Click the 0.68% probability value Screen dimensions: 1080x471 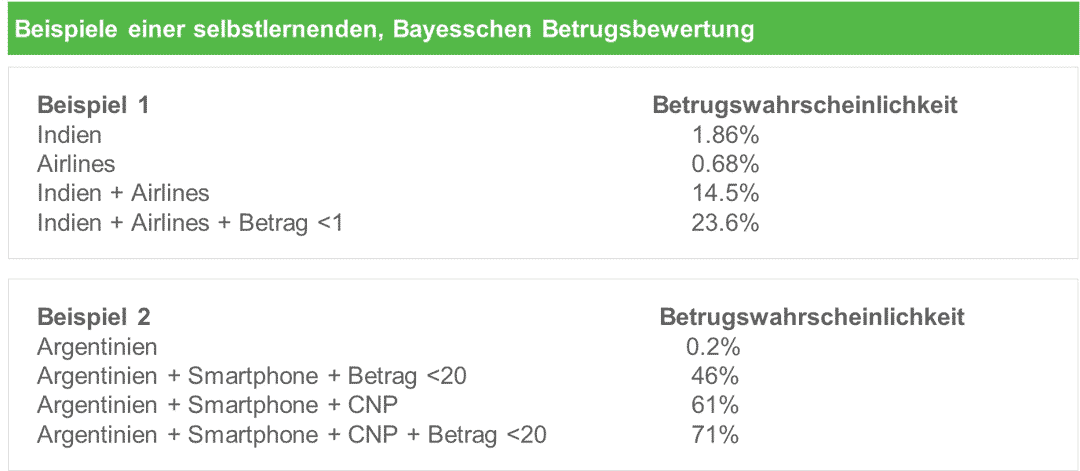coord(725,164)
